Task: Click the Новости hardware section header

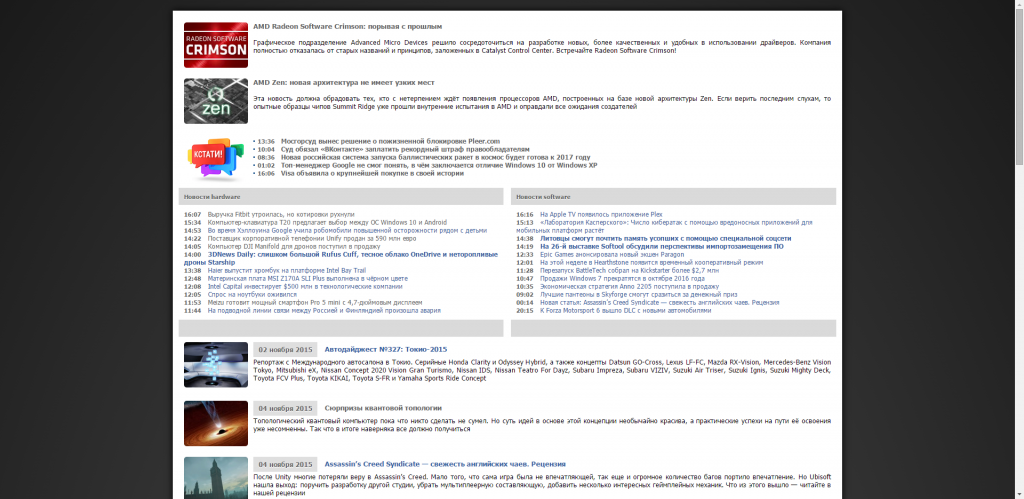Action: pos(341,197)
